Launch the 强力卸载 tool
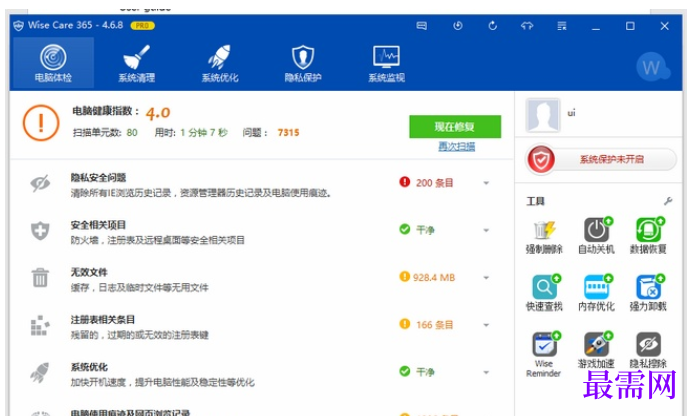The width and height of the screenshot is (695, 416). point(648,293)
